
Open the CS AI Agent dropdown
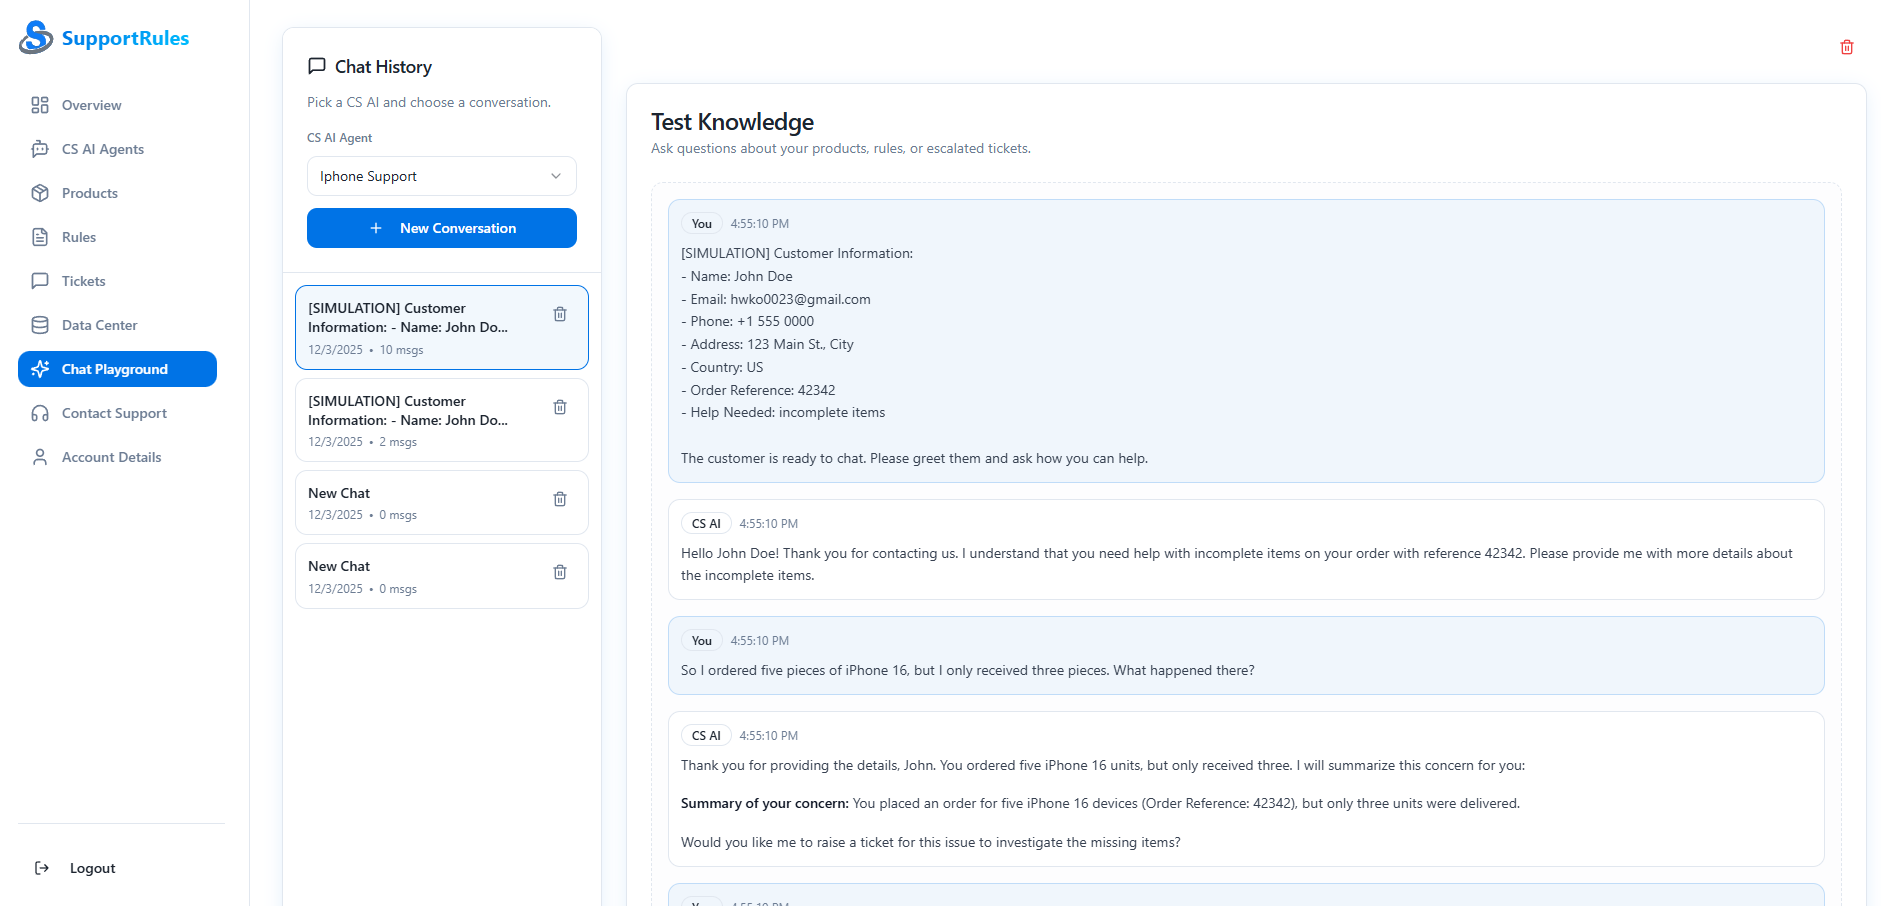tap(441, 176)
